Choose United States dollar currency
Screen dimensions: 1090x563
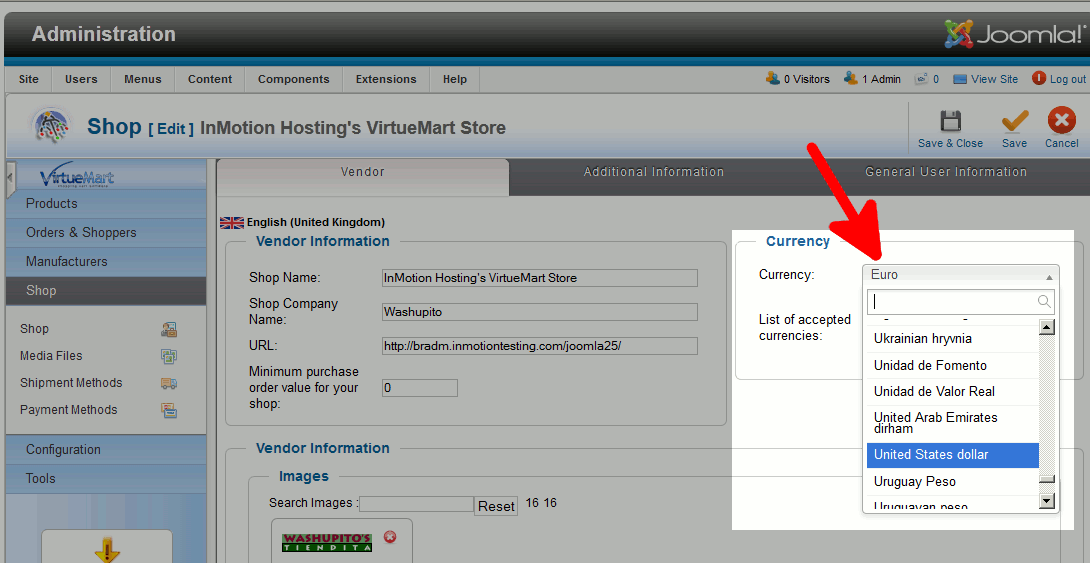click(x=952, y=455)
